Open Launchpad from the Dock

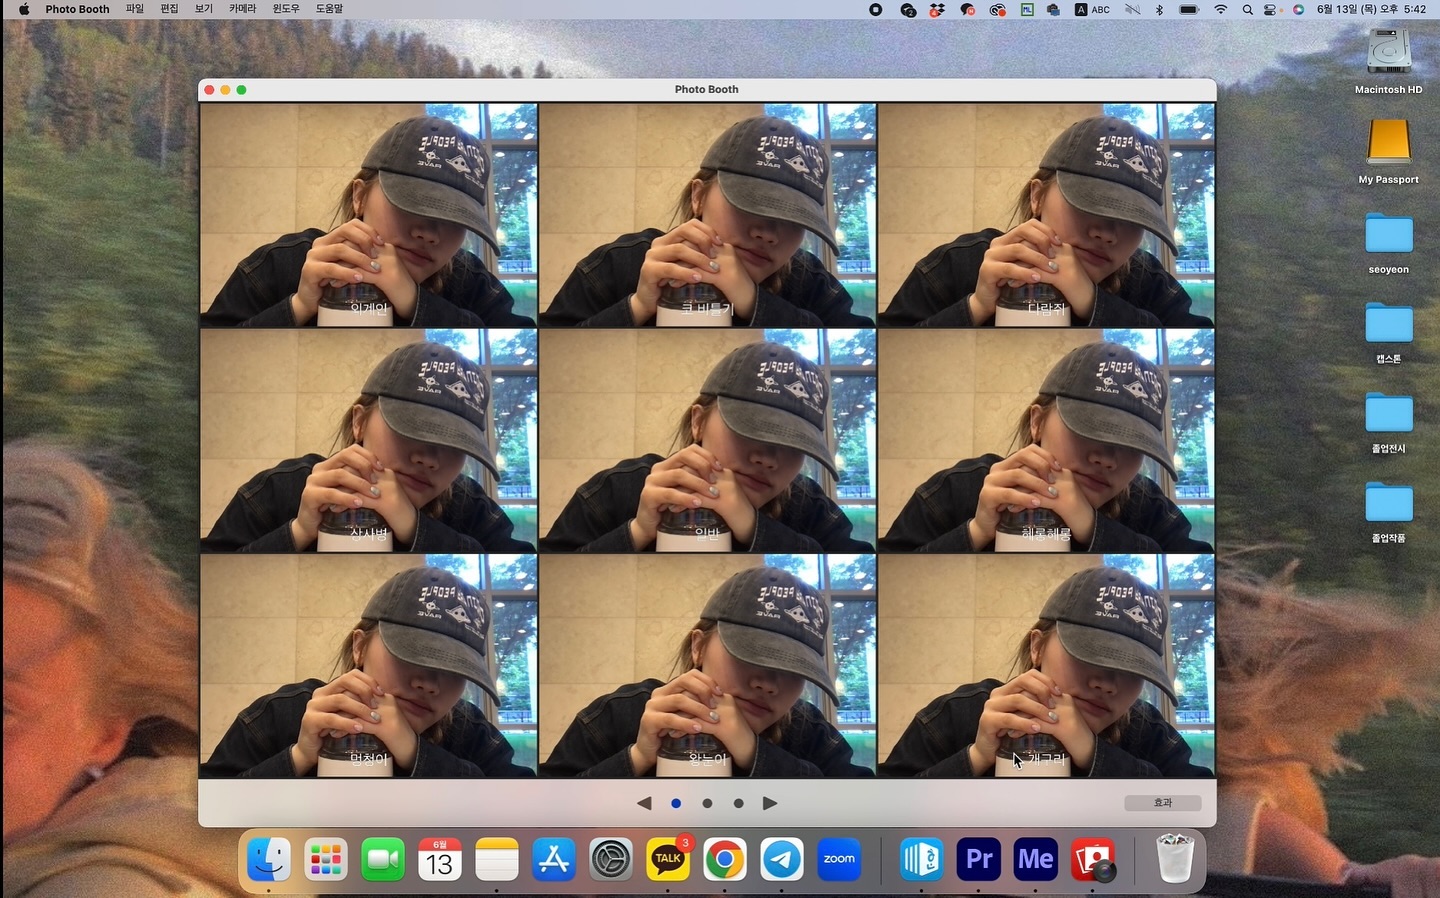click(x=326, y=859)
